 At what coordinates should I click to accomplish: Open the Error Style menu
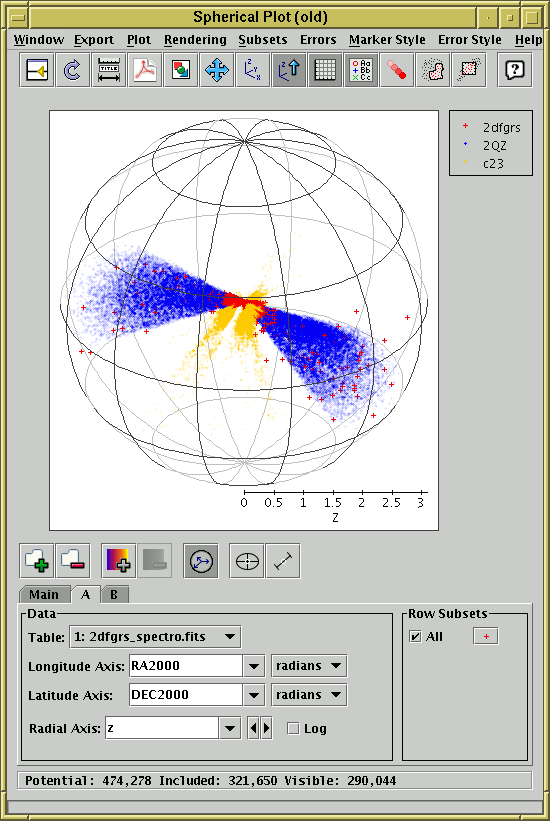pyautogui.click(x=470, y=40)
